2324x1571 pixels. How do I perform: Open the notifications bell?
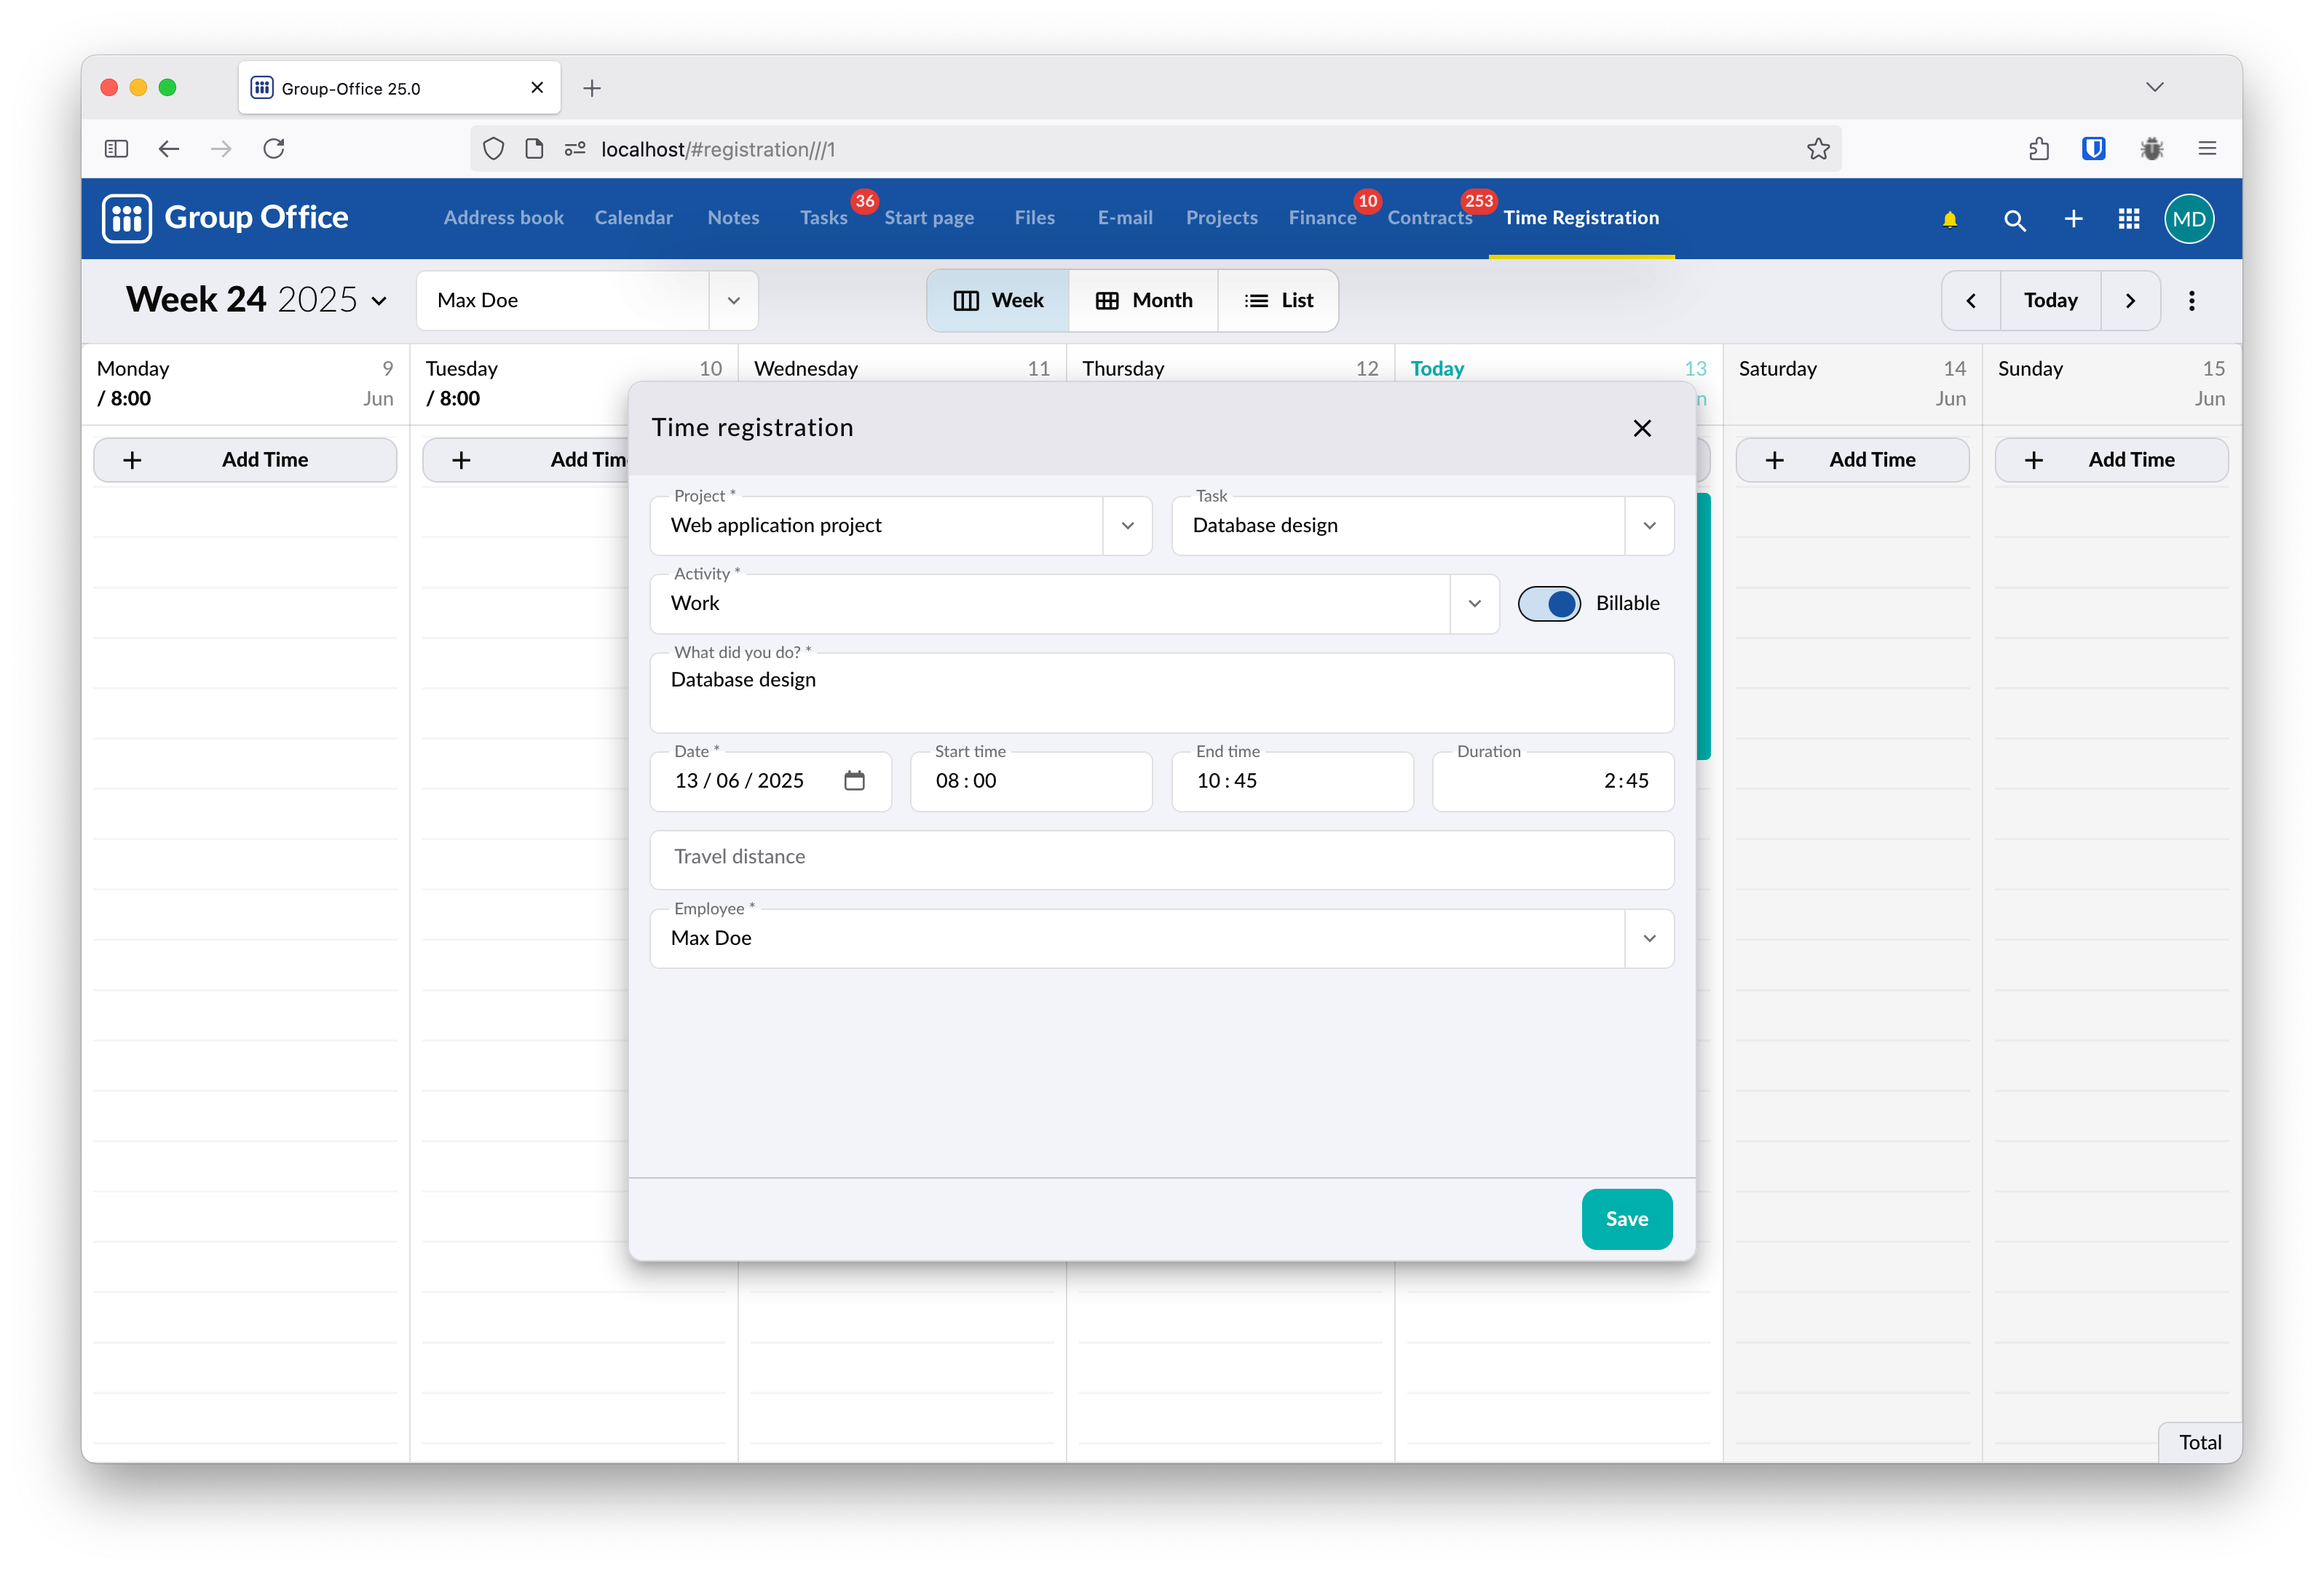[1949, 219]
